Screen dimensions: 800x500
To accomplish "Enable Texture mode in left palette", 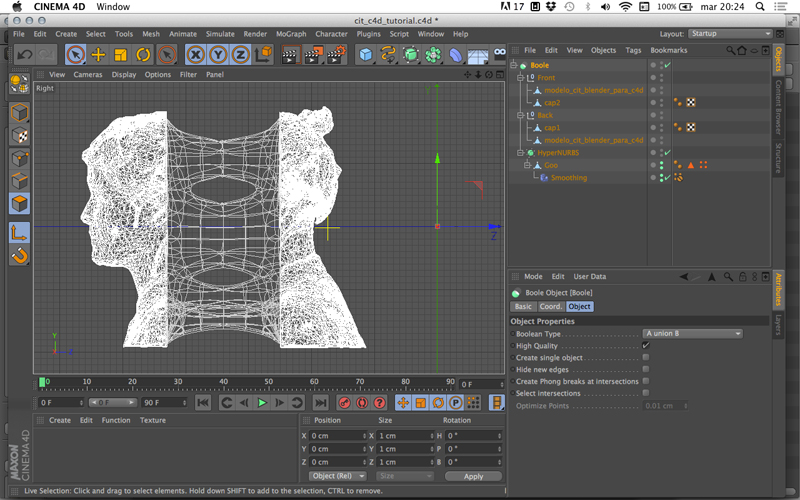I will pyautogui.click(x=19, y=136).
